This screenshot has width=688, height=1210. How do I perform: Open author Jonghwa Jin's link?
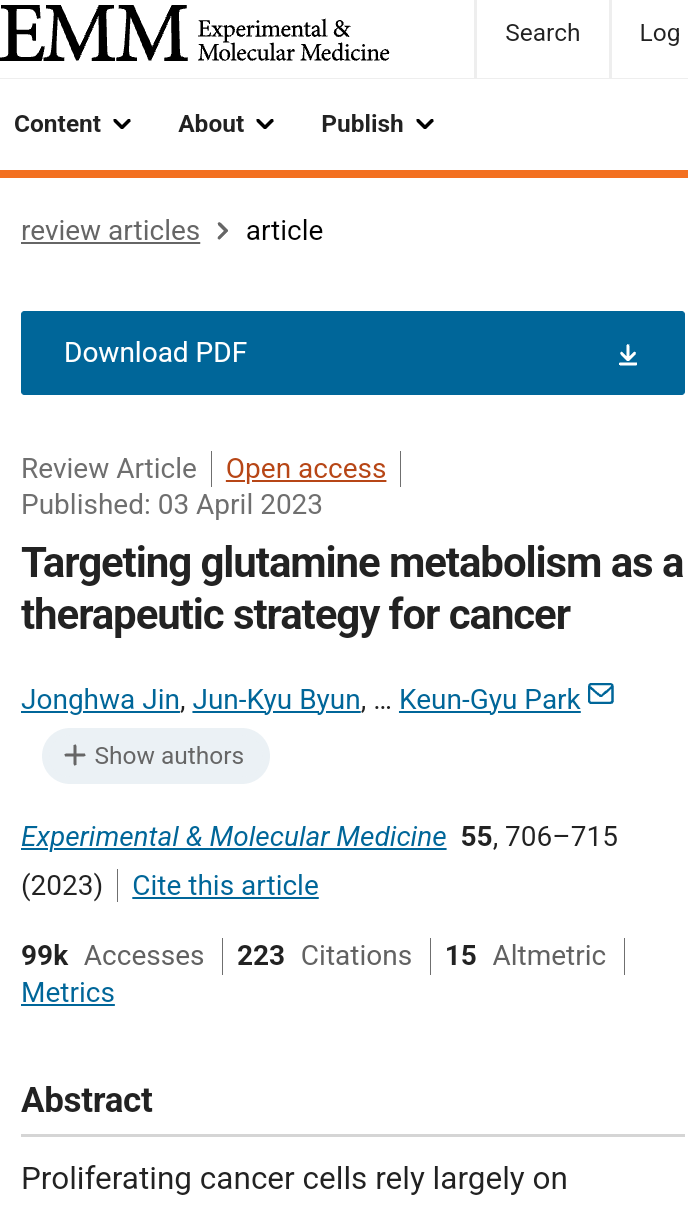click(x=100, y=700)
